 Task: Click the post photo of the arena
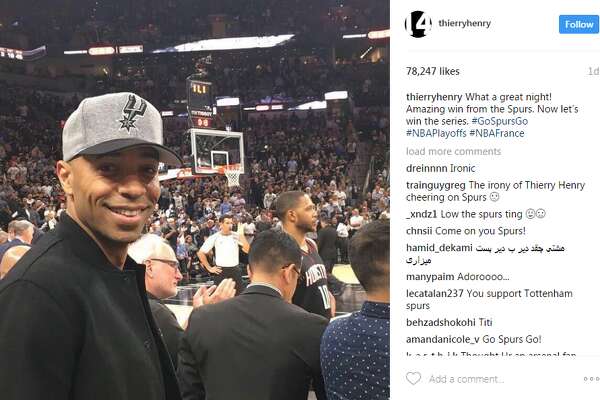coord(195,200)
